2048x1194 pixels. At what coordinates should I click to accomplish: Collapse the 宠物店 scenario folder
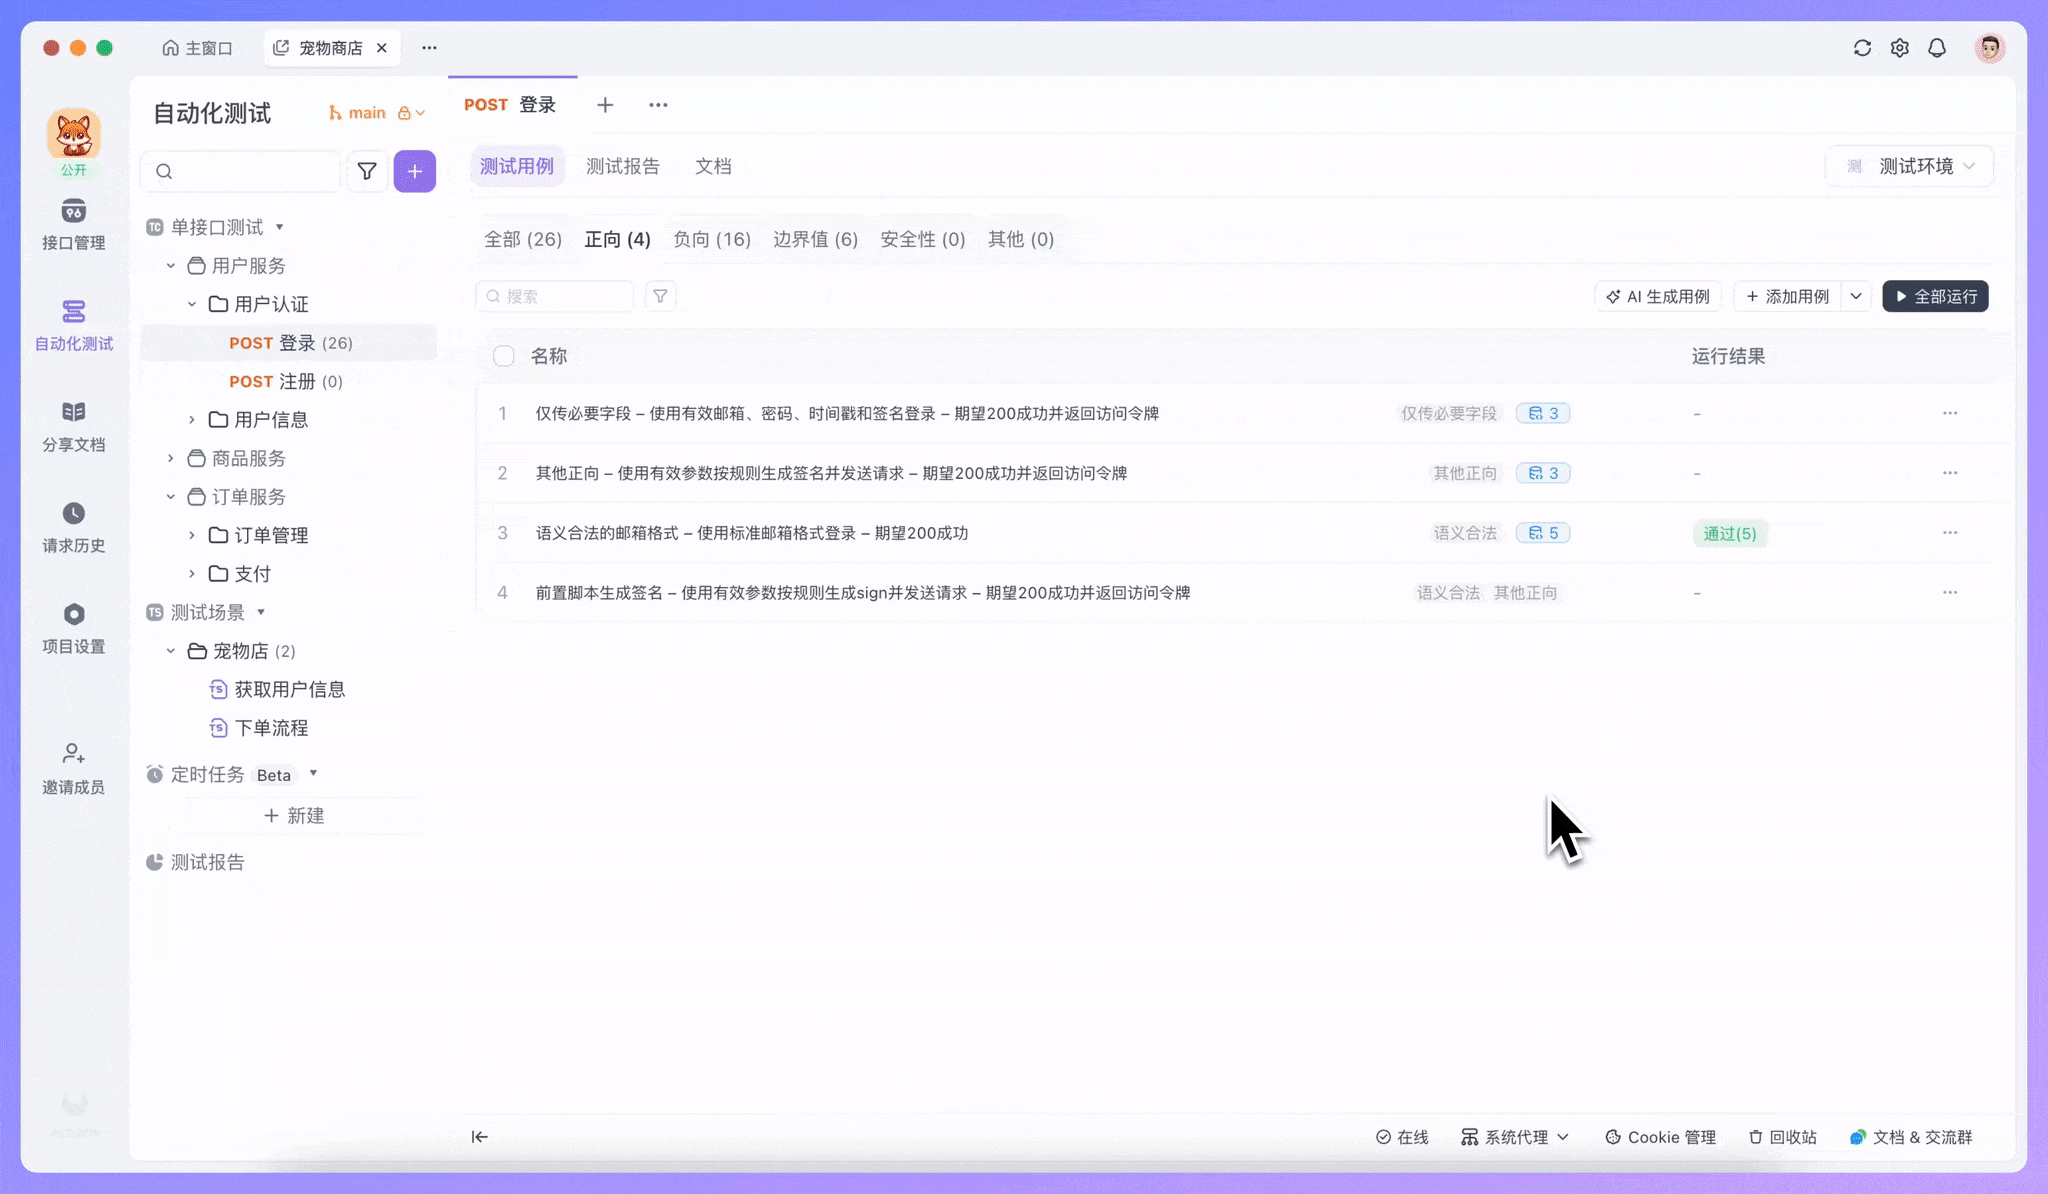pyautogui.click(x=170, y=650)
